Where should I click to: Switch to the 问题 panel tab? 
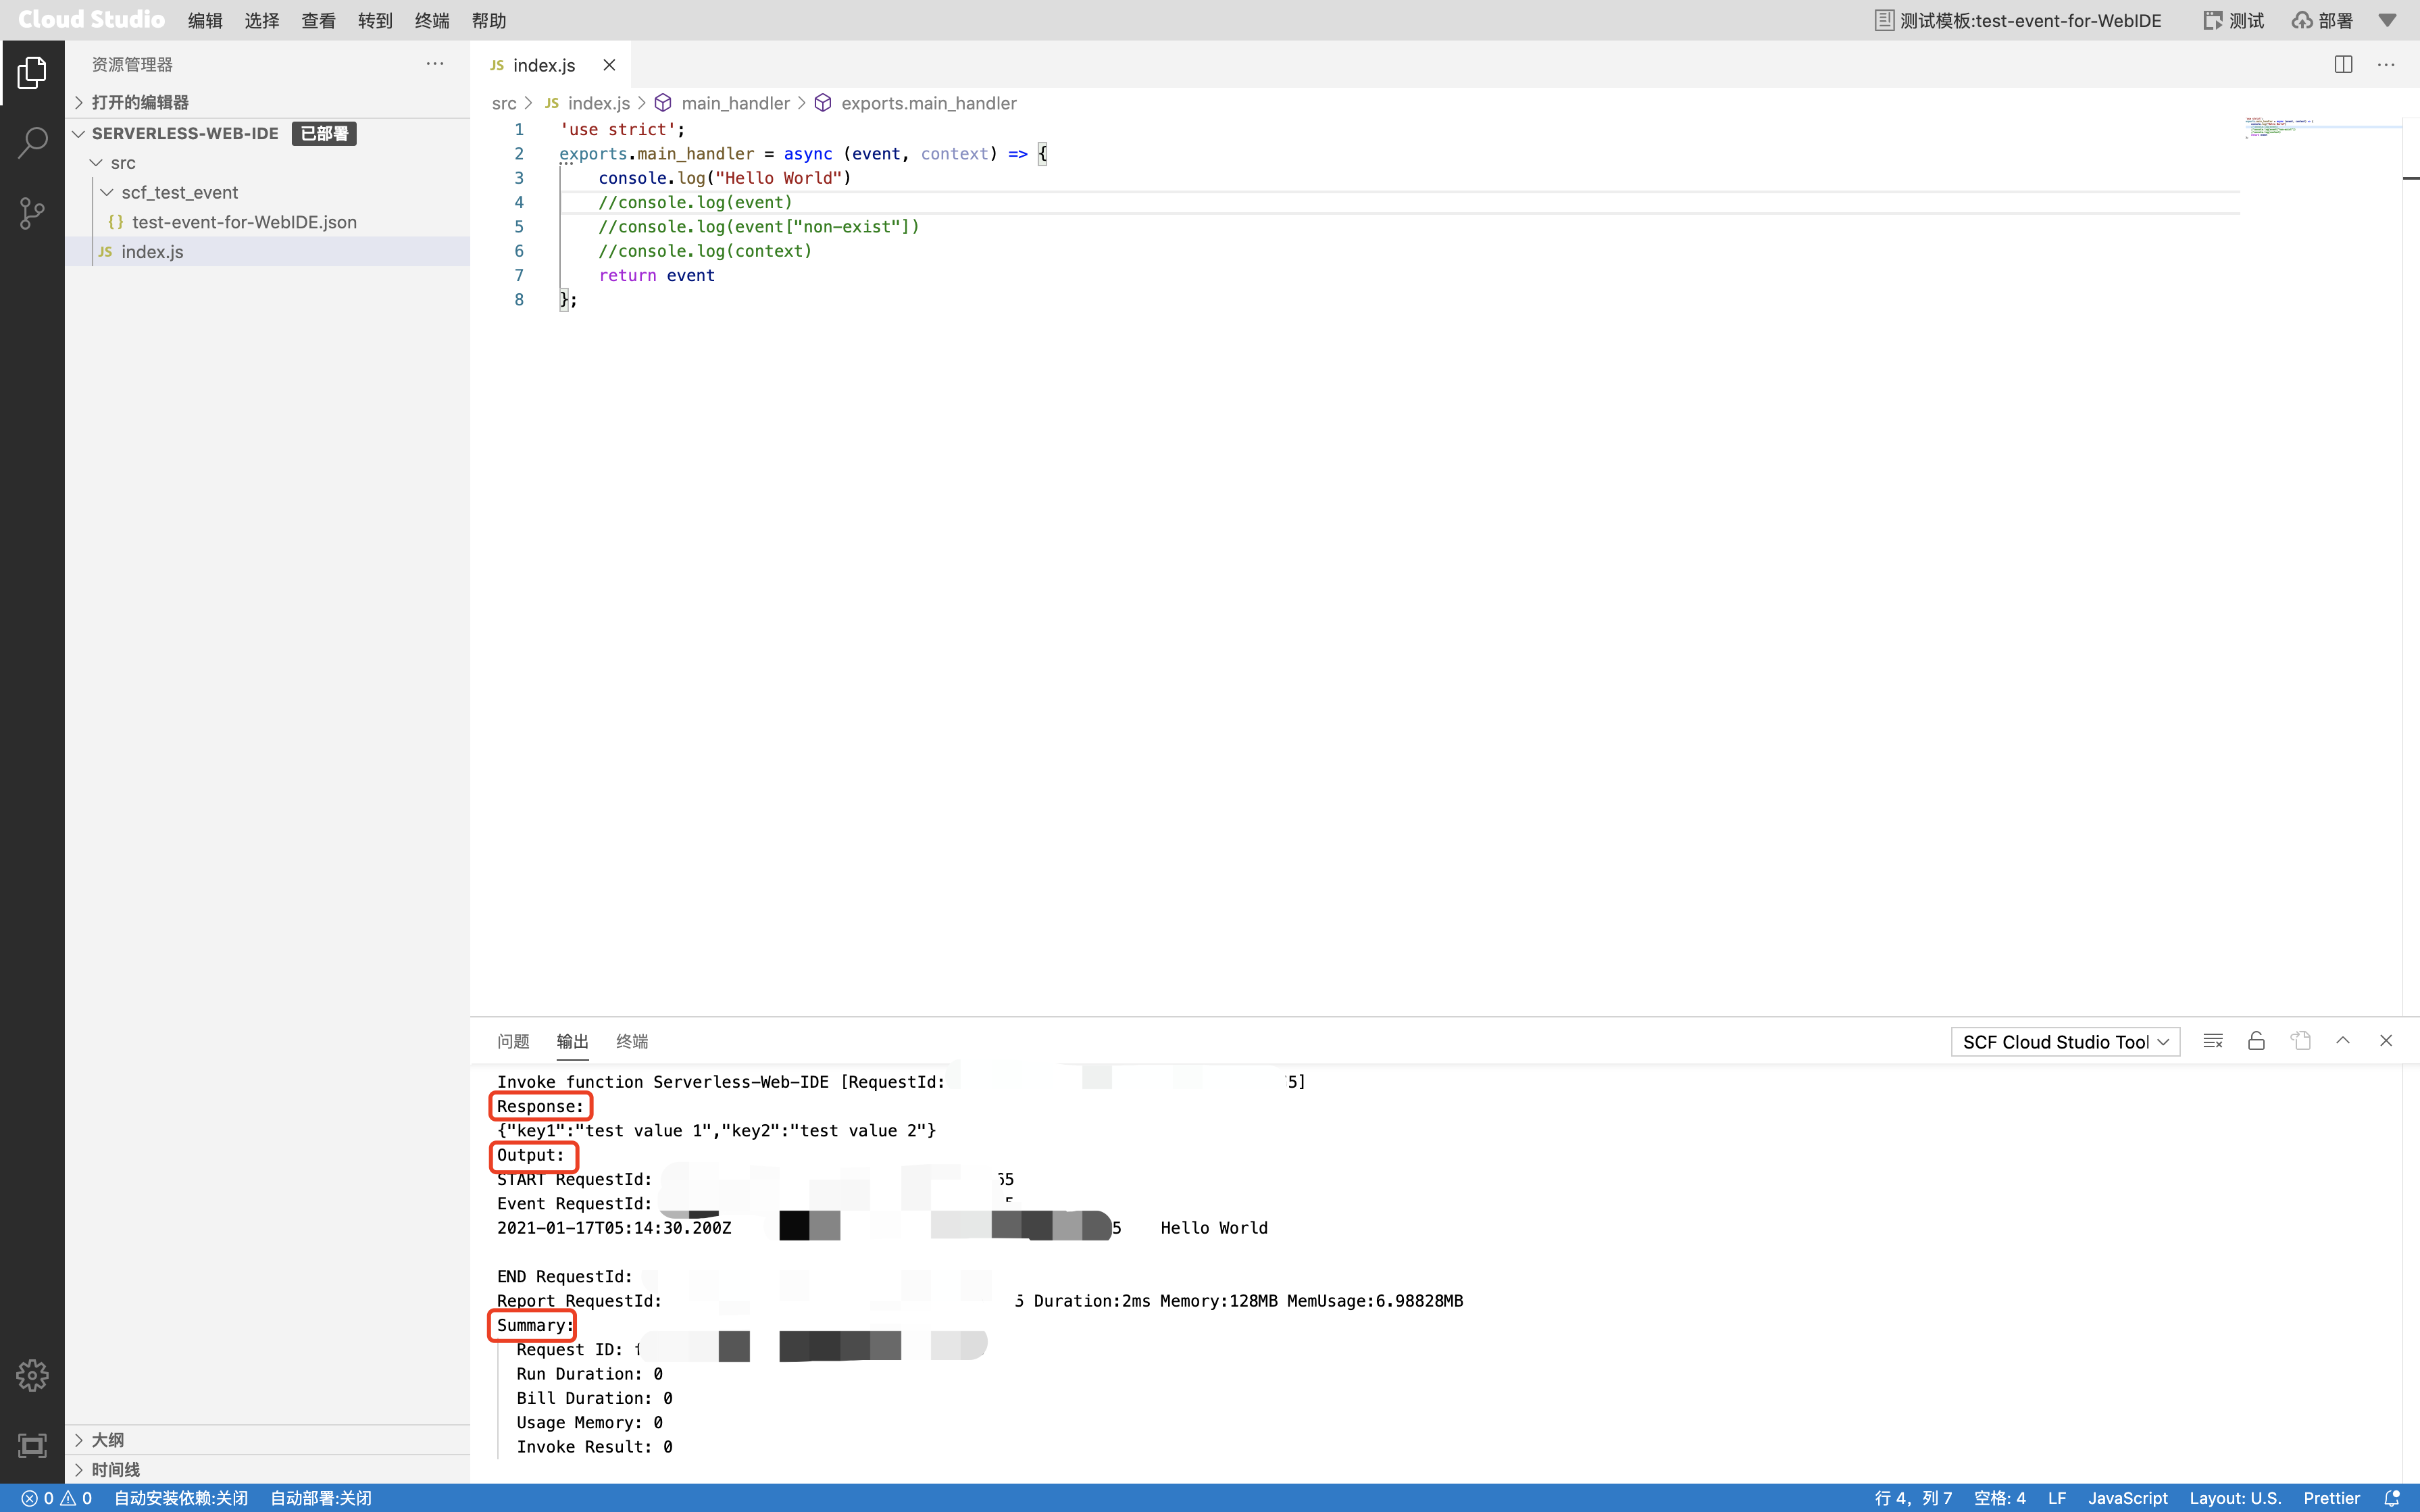pos(513,1041)
